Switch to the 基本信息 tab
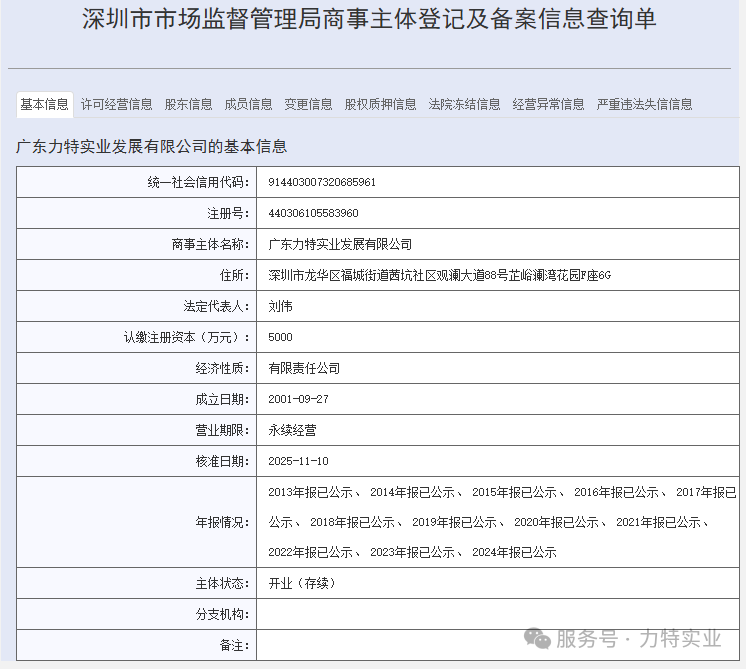The image size is (746, 669). (x=45, y=104)
